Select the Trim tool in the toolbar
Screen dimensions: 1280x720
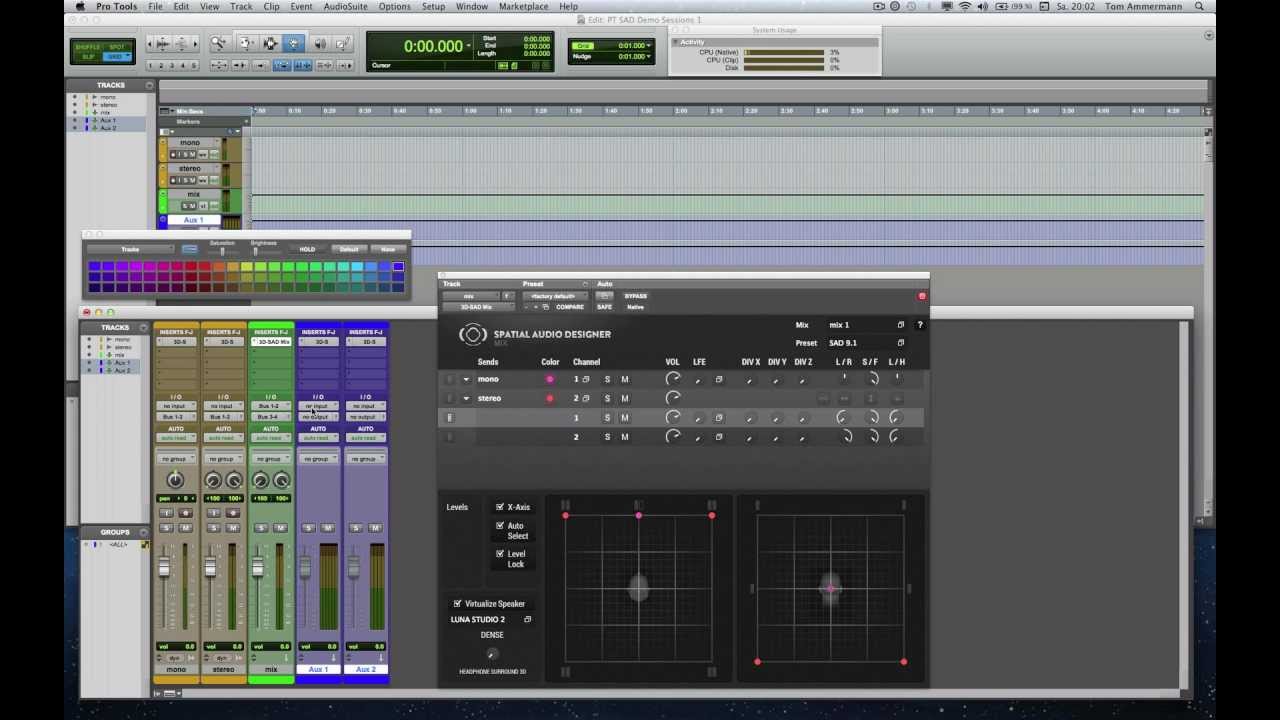[x=245, y=44]
